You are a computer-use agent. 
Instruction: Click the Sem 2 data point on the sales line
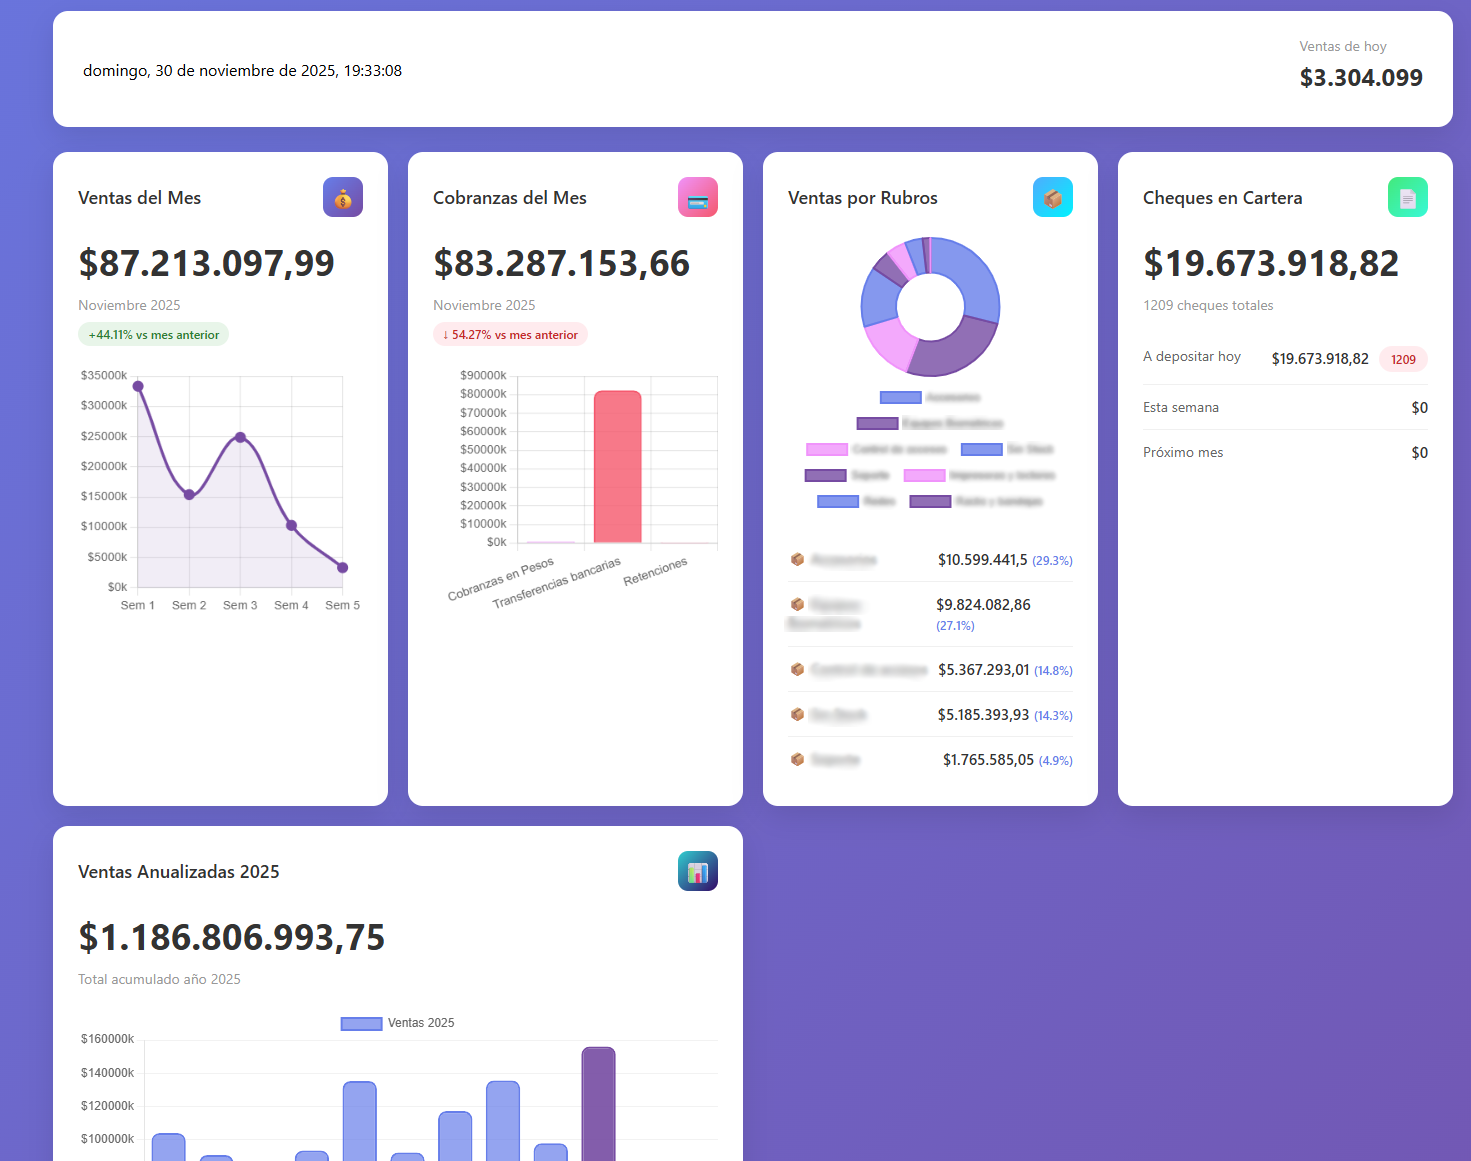tap(189, 495)
